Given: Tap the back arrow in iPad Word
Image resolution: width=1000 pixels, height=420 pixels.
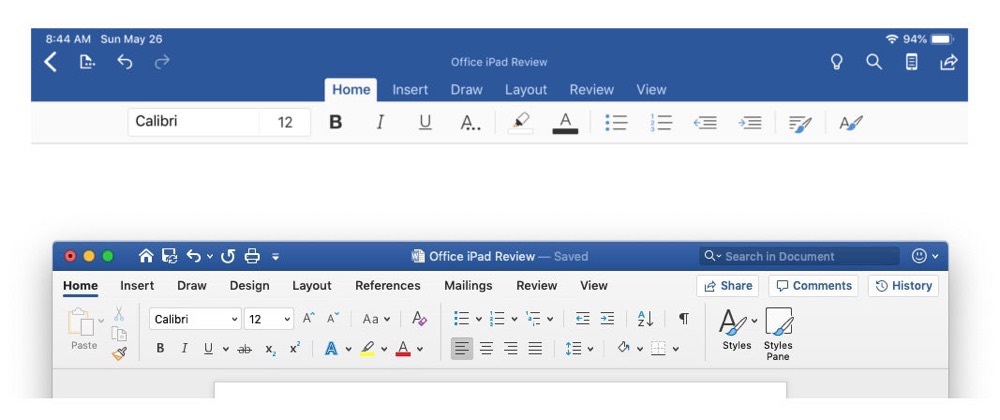Looking at the screenshot, I should coord(51,62).
